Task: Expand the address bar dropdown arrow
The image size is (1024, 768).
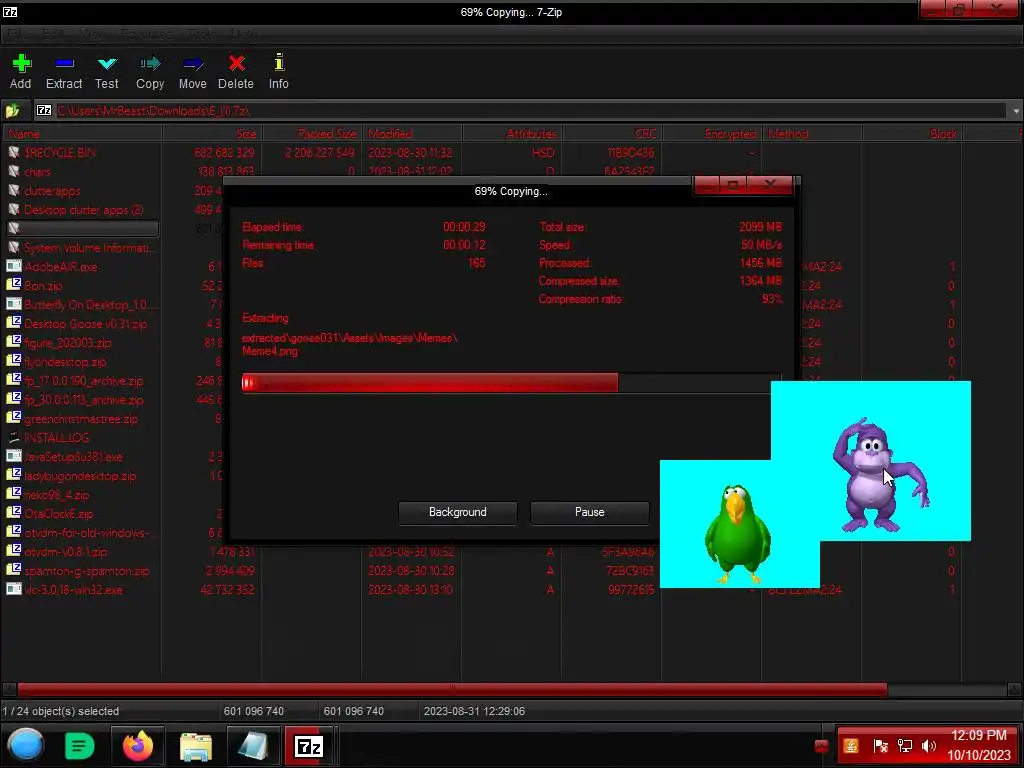Action: 1016,111
